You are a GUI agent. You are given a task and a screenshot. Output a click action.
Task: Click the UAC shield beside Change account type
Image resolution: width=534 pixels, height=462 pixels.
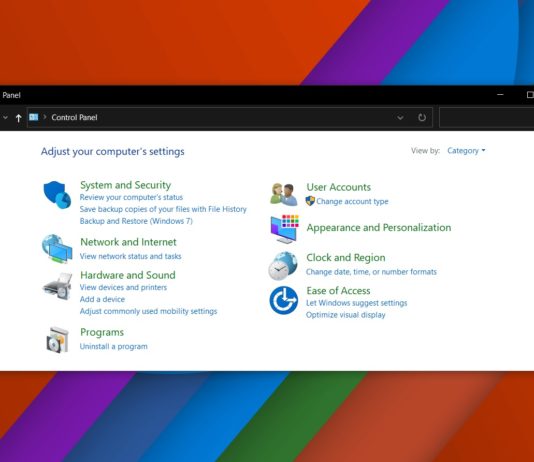click(x=310, y=201)
